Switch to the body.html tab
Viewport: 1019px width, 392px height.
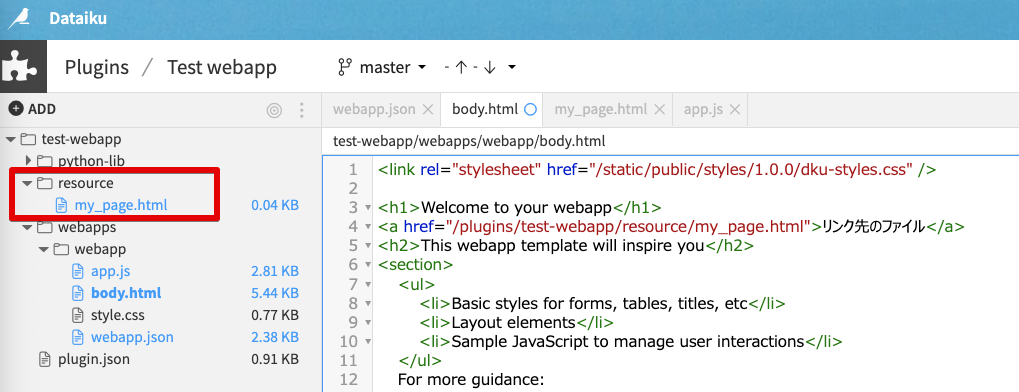485,109
